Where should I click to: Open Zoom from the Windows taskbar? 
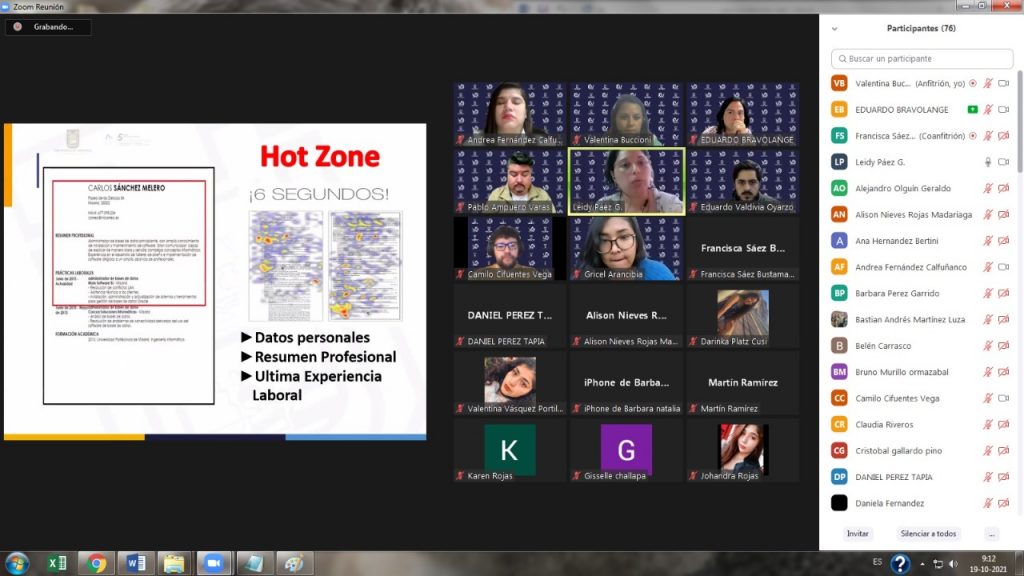click(213, 563)
